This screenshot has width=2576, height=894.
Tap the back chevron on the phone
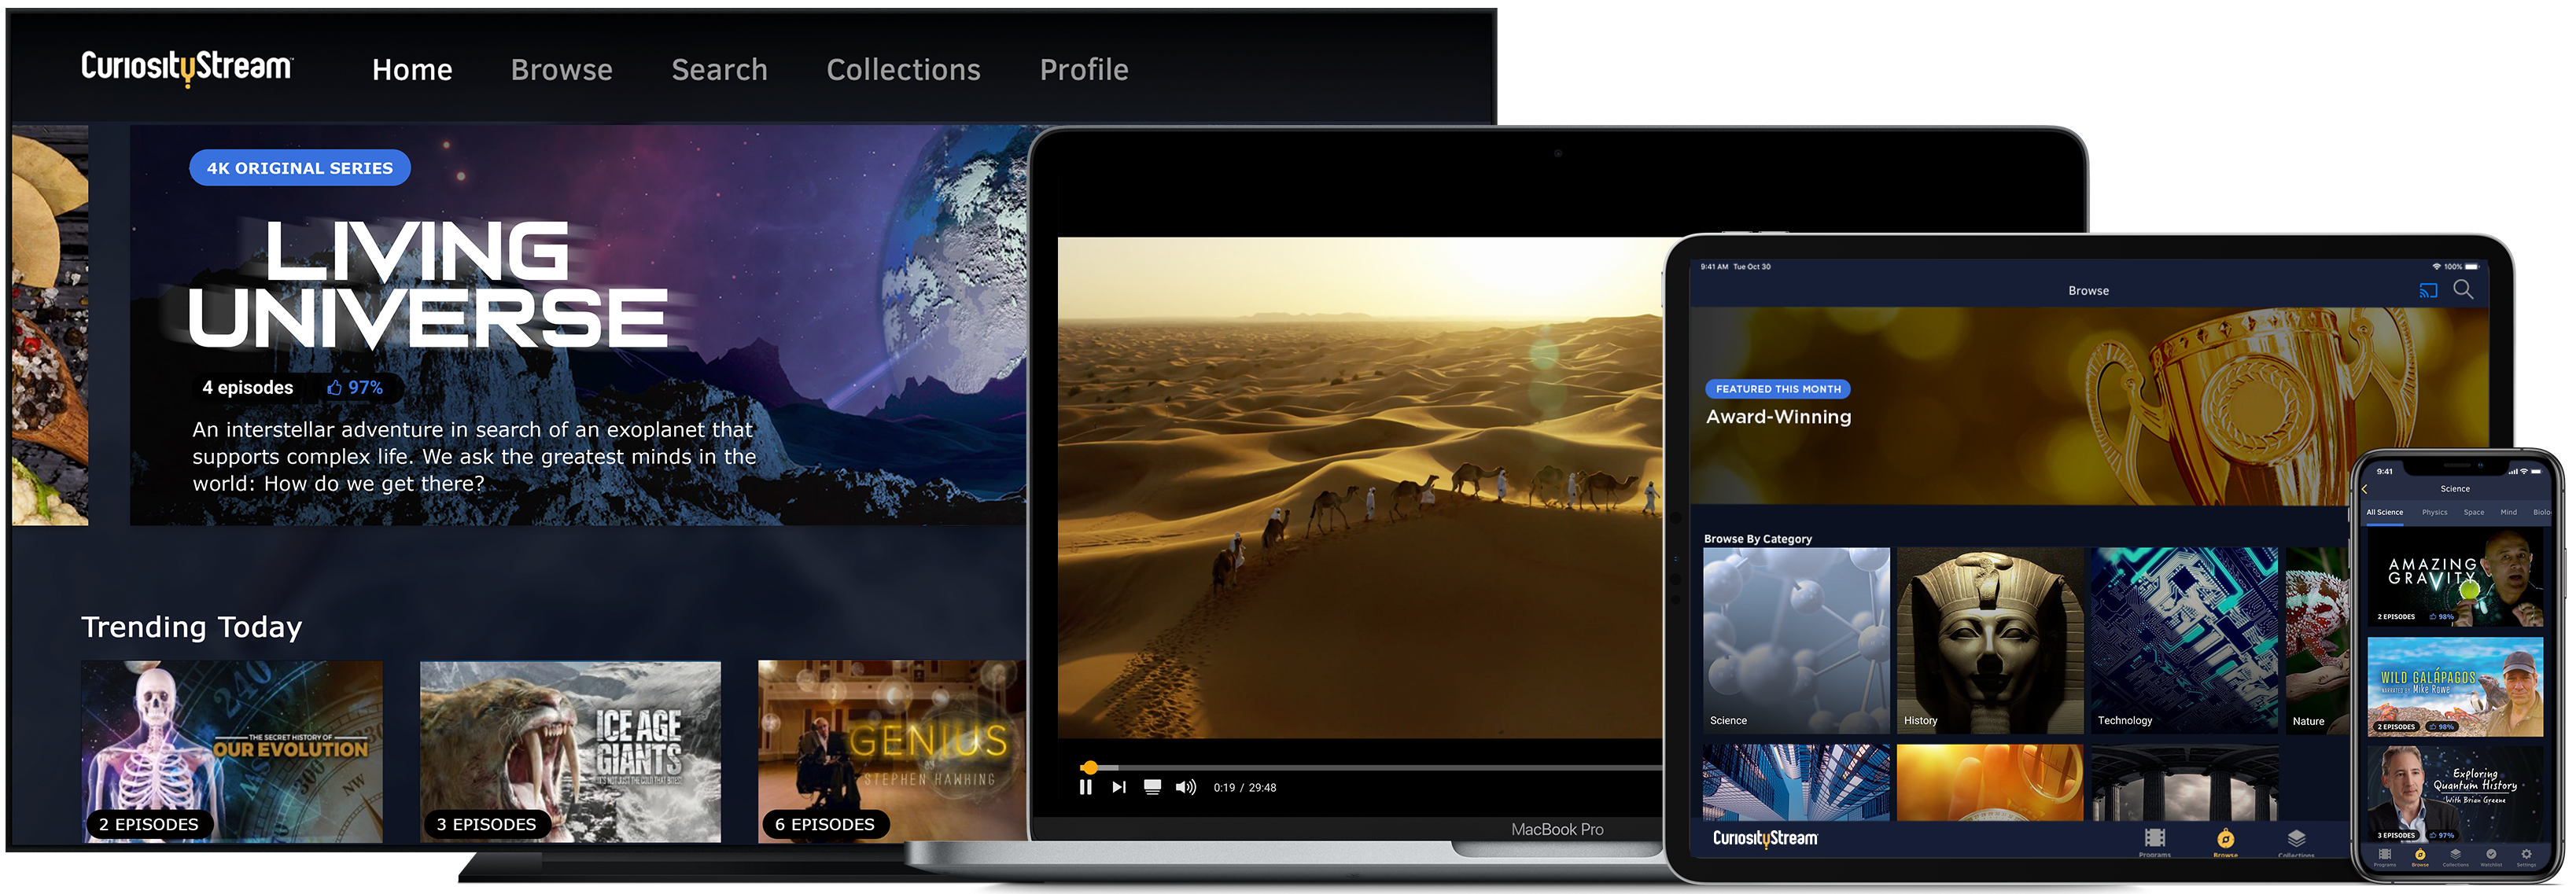click(x=2365, y=489)
